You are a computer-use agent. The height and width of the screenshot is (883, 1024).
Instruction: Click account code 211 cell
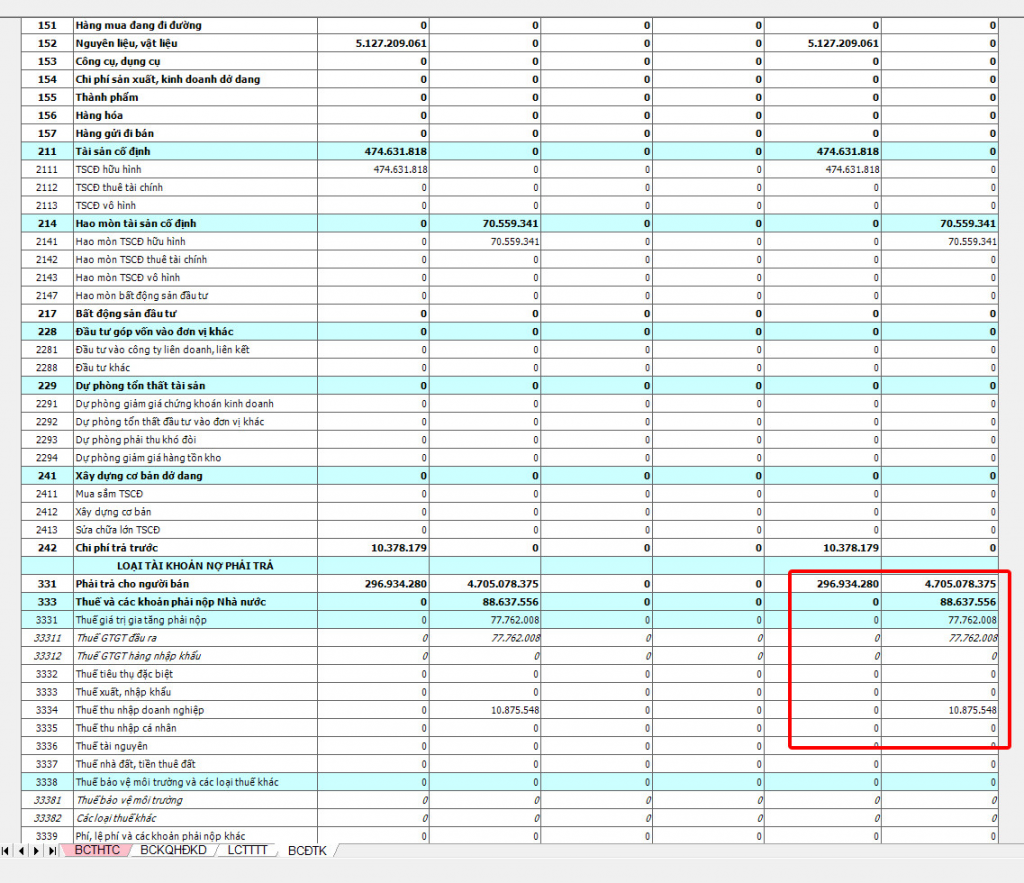pyautogui.click(x=46, y=152)
